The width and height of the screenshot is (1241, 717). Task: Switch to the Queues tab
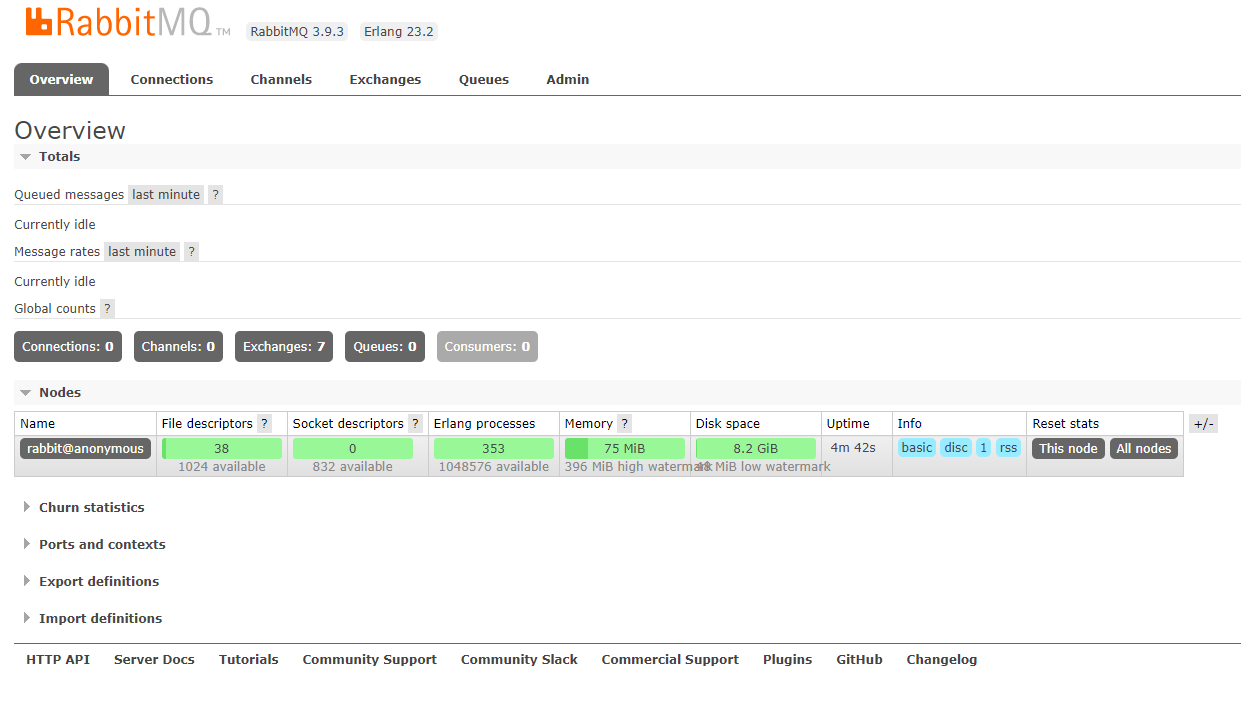(484, 80)
